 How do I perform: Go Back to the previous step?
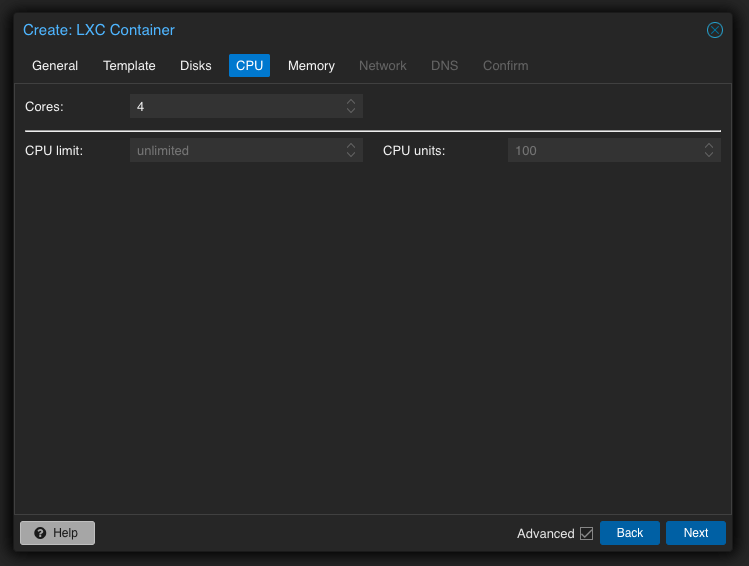point(629,533)
